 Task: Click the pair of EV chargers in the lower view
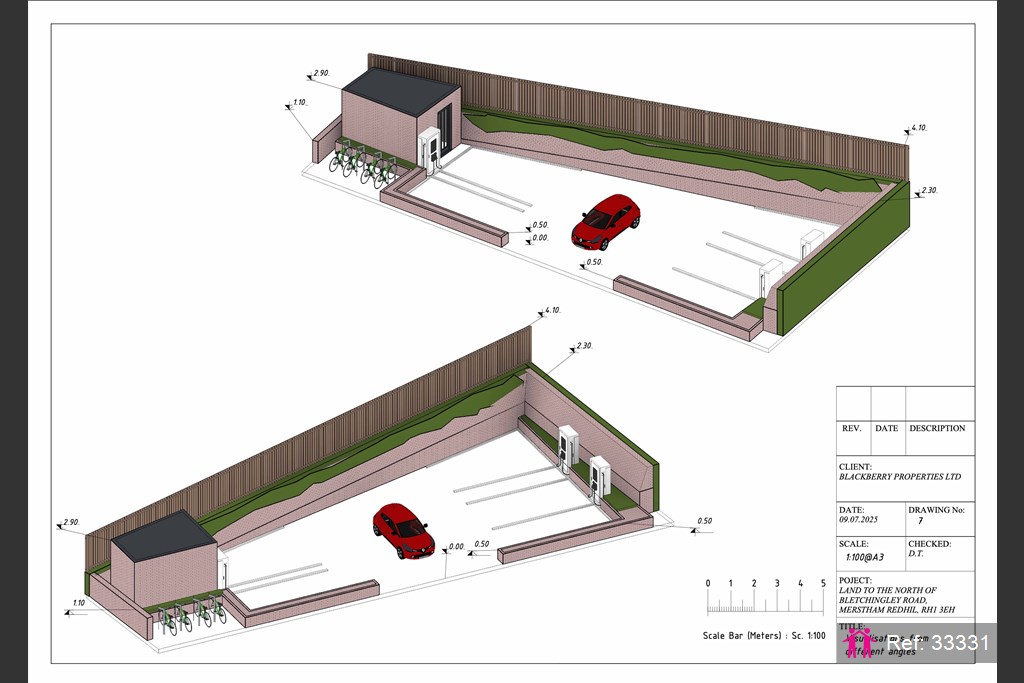coord(584,462)
